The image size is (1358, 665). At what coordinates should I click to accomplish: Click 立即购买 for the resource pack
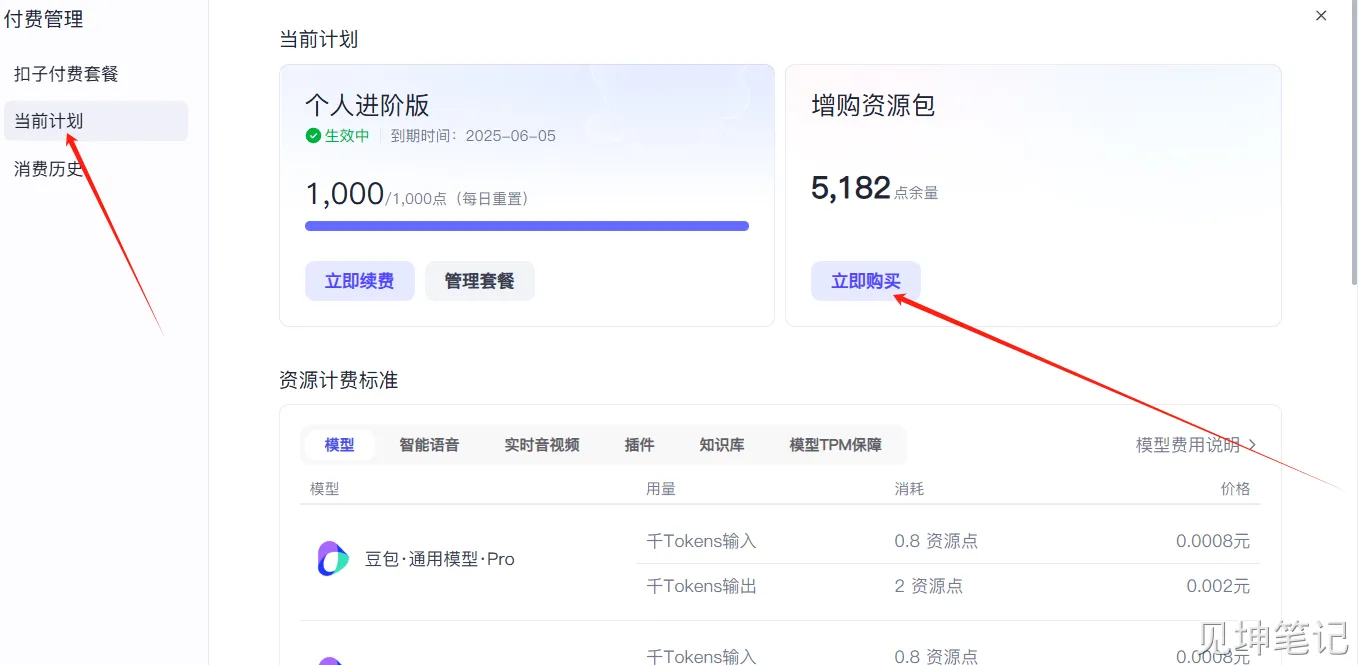pyautogui.click(x=865, y=281)
